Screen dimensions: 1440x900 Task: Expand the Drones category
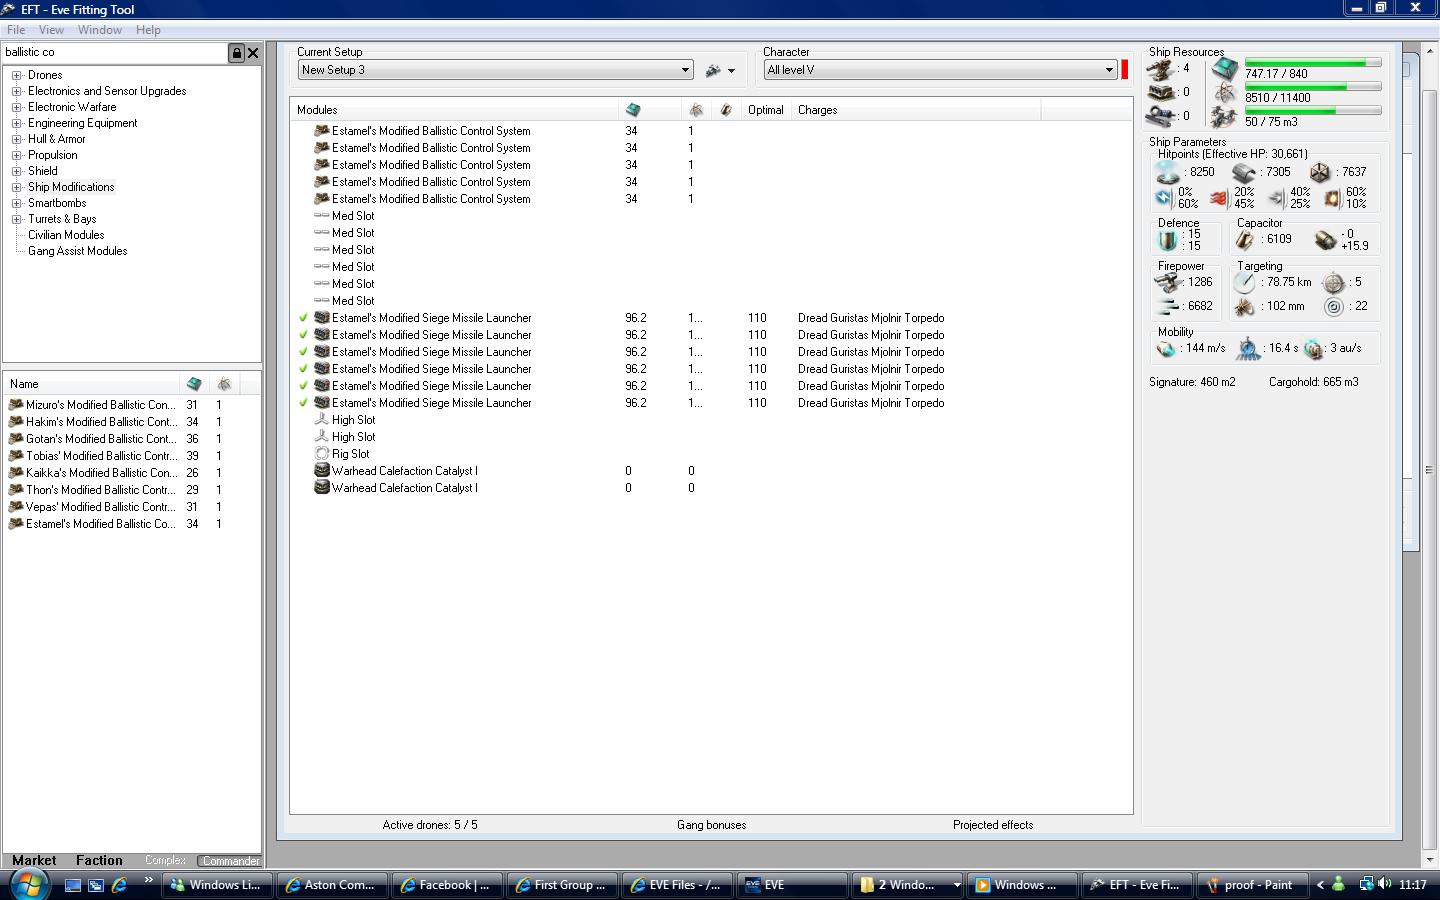coord(16,75)
